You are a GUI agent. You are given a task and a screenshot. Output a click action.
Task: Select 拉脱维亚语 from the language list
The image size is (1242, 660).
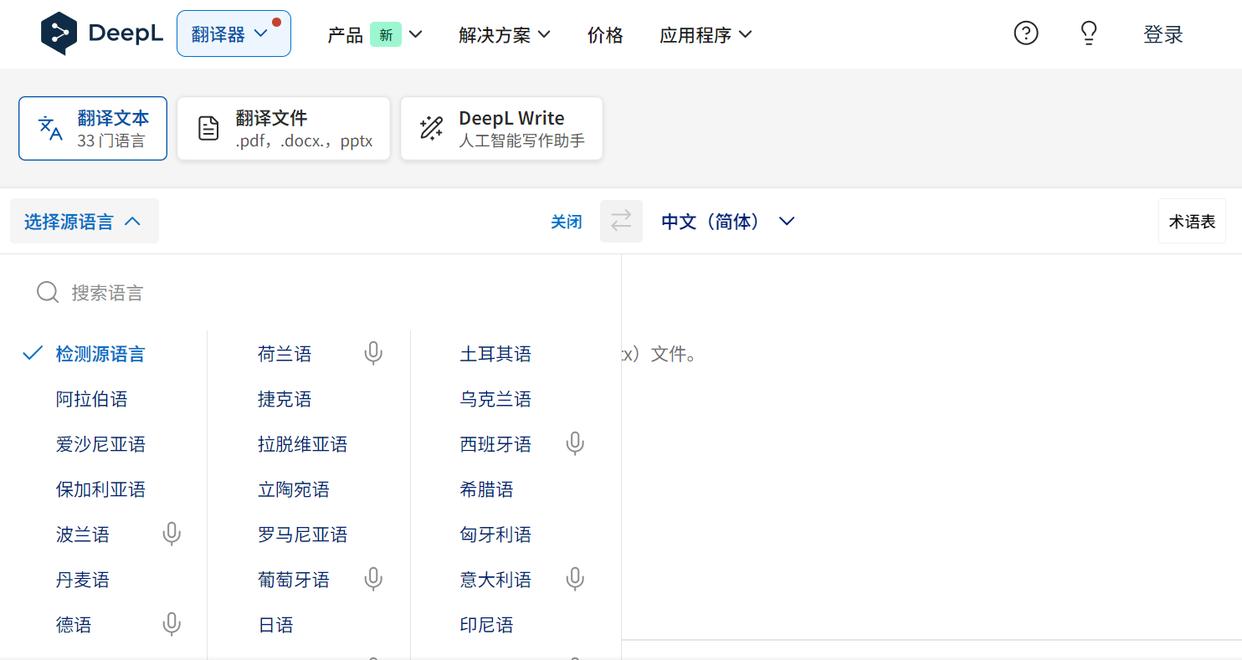(x=302, y=444)
